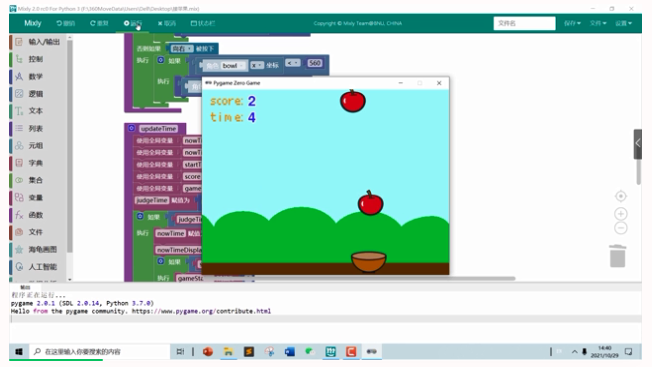Zoom in with the plus circle icon
The width and height of the screenshot is (652, 367).
click(621, 214)
